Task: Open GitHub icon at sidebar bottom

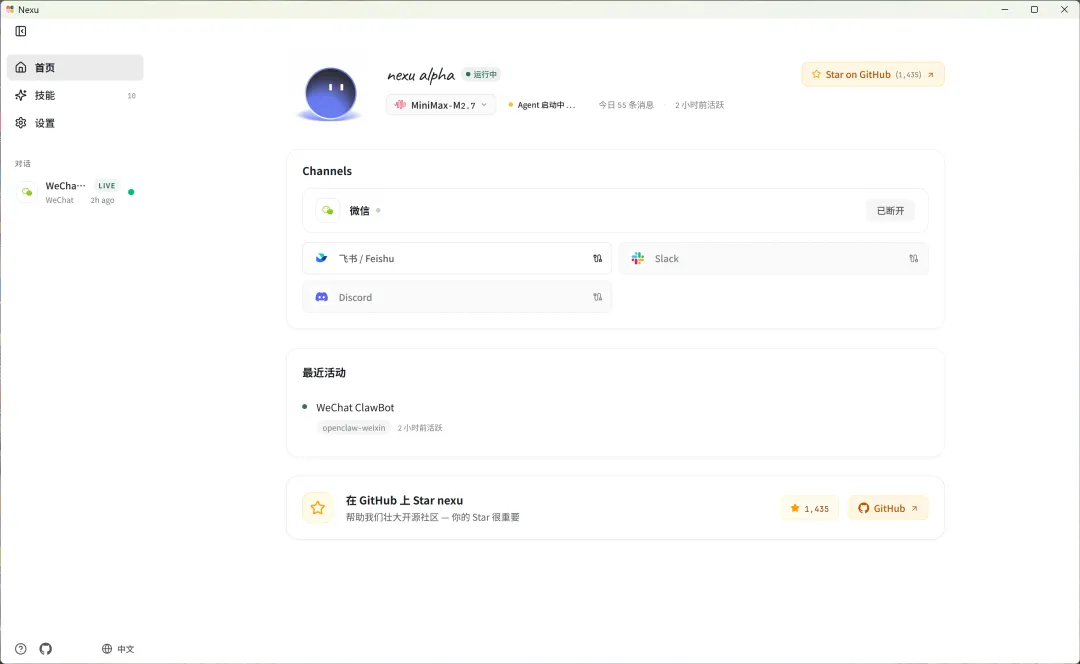Action: [x=45, y=649]
